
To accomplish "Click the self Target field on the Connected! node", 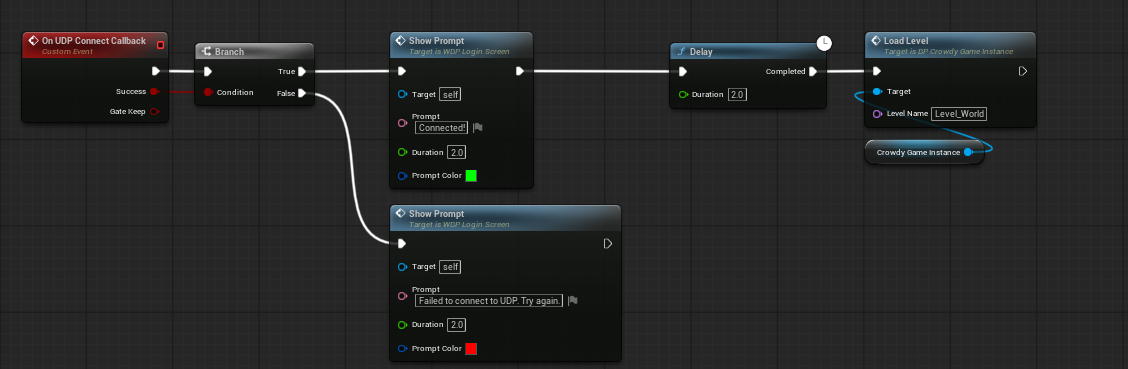I will coord(450,94).
